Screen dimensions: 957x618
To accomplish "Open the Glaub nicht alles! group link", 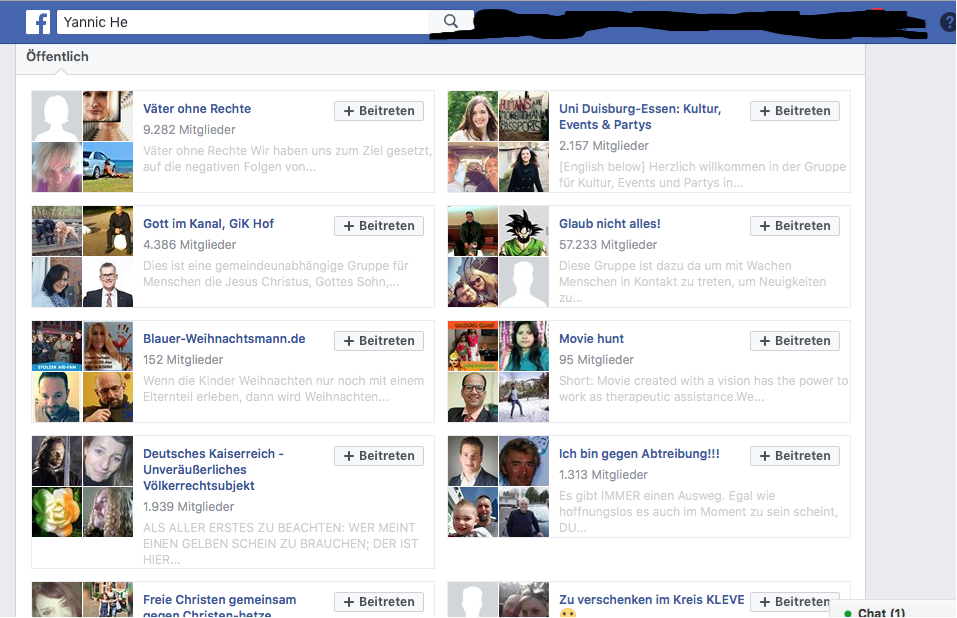I will 610,224.
